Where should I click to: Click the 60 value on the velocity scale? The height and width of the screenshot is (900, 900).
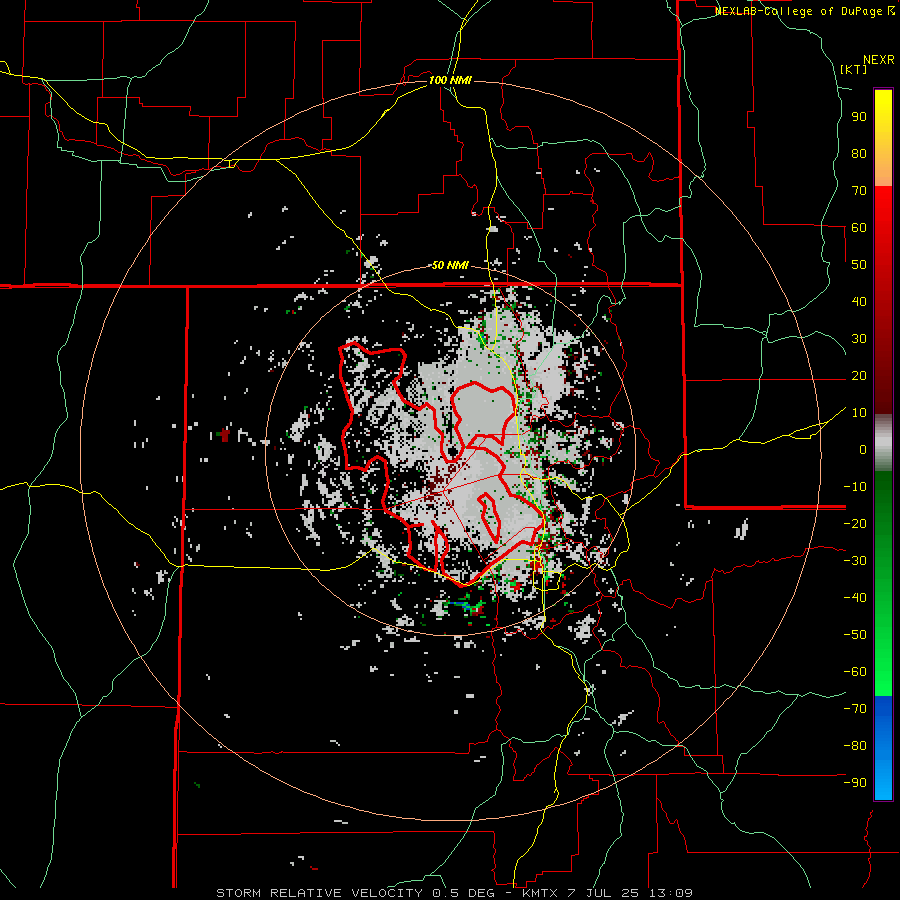coord(859,228)
